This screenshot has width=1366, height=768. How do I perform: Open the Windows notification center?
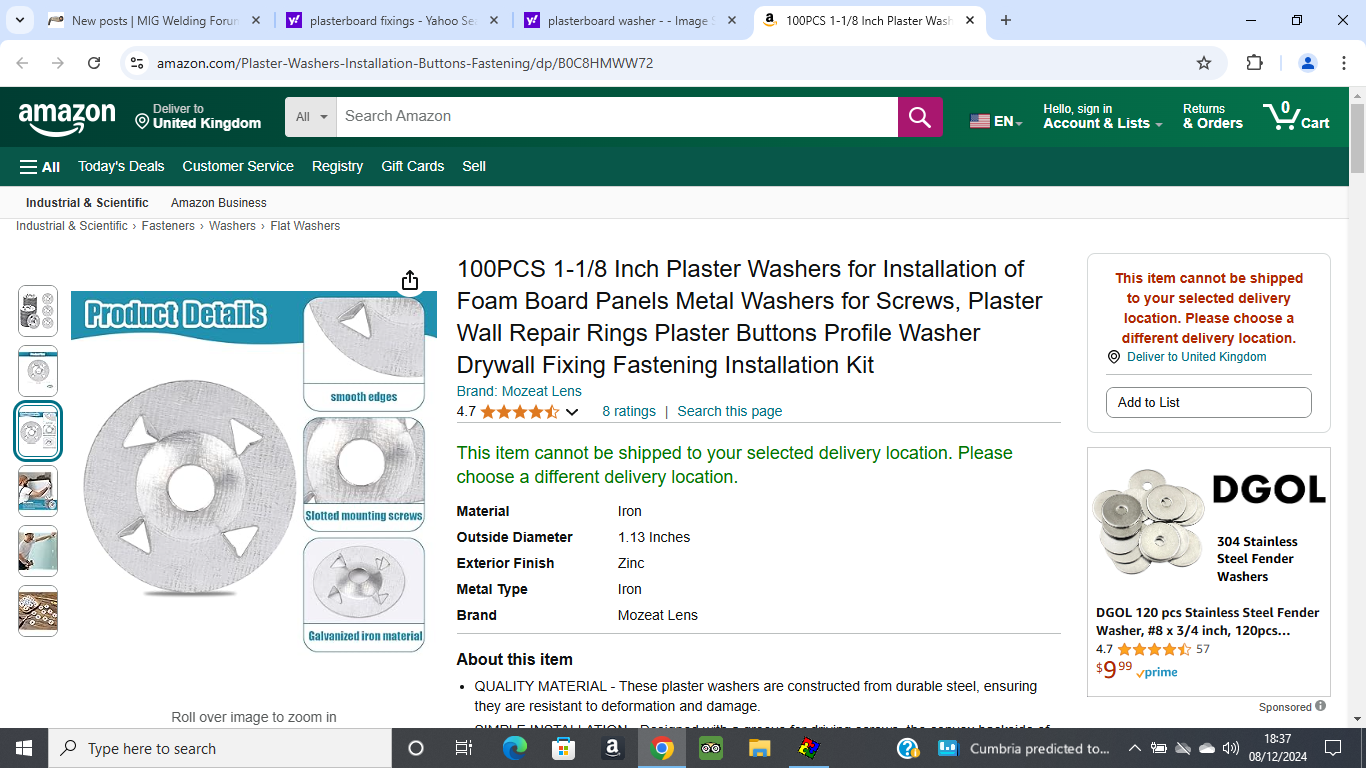pos(1332,748)
